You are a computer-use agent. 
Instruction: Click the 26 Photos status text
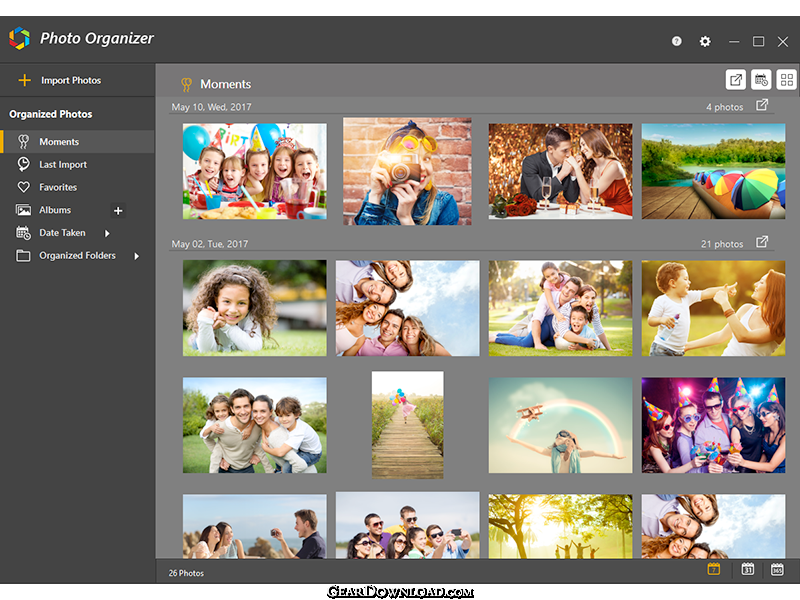tap(186, 573)
